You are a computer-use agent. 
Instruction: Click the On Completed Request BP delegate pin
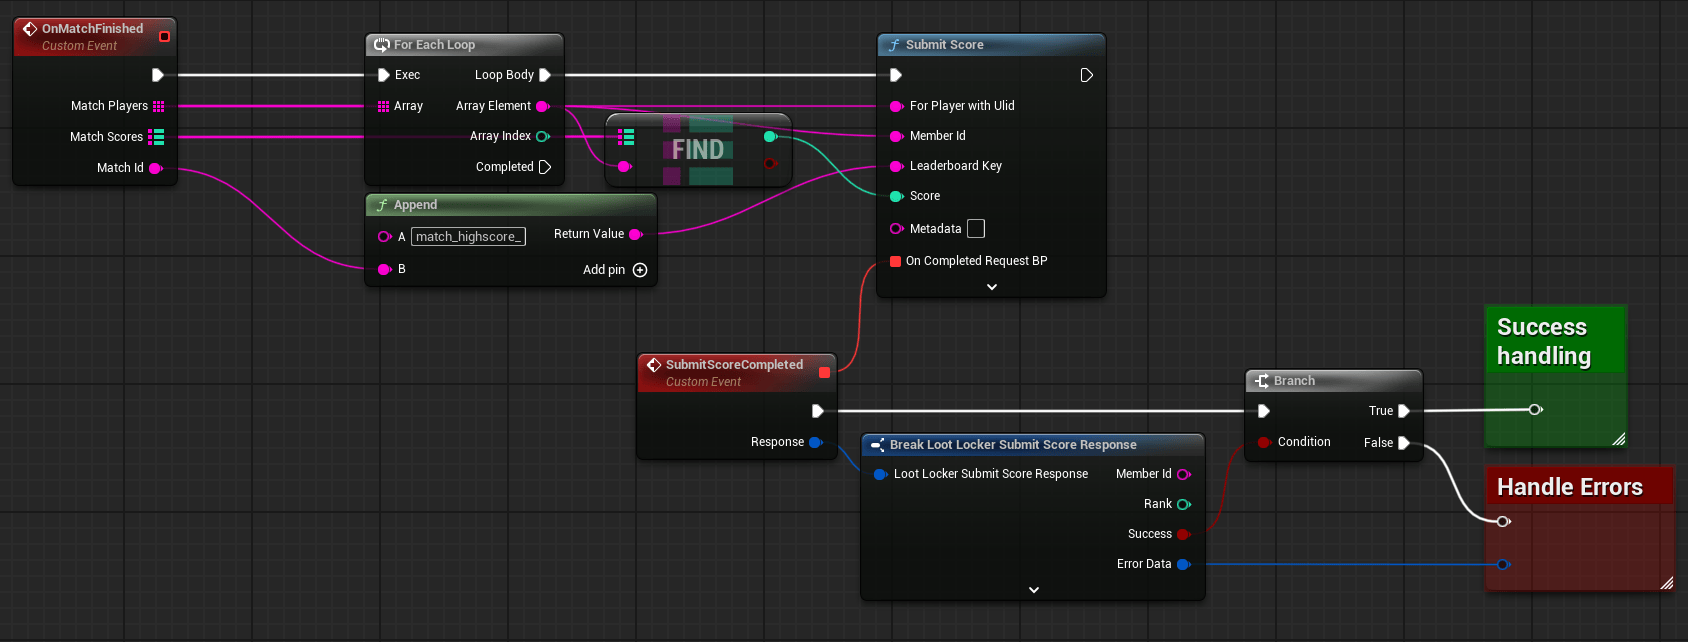896,261
